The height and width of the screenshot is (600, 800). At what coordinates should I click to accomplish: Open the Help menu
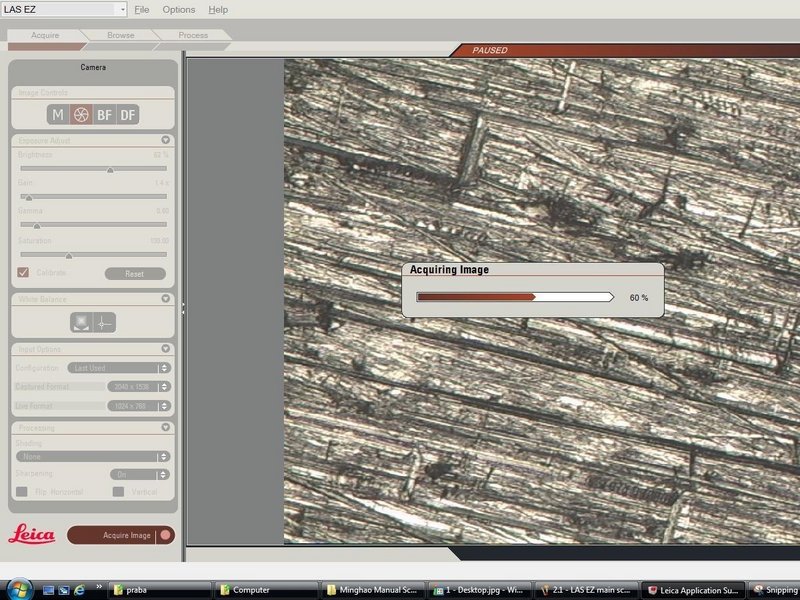(218, 10)
